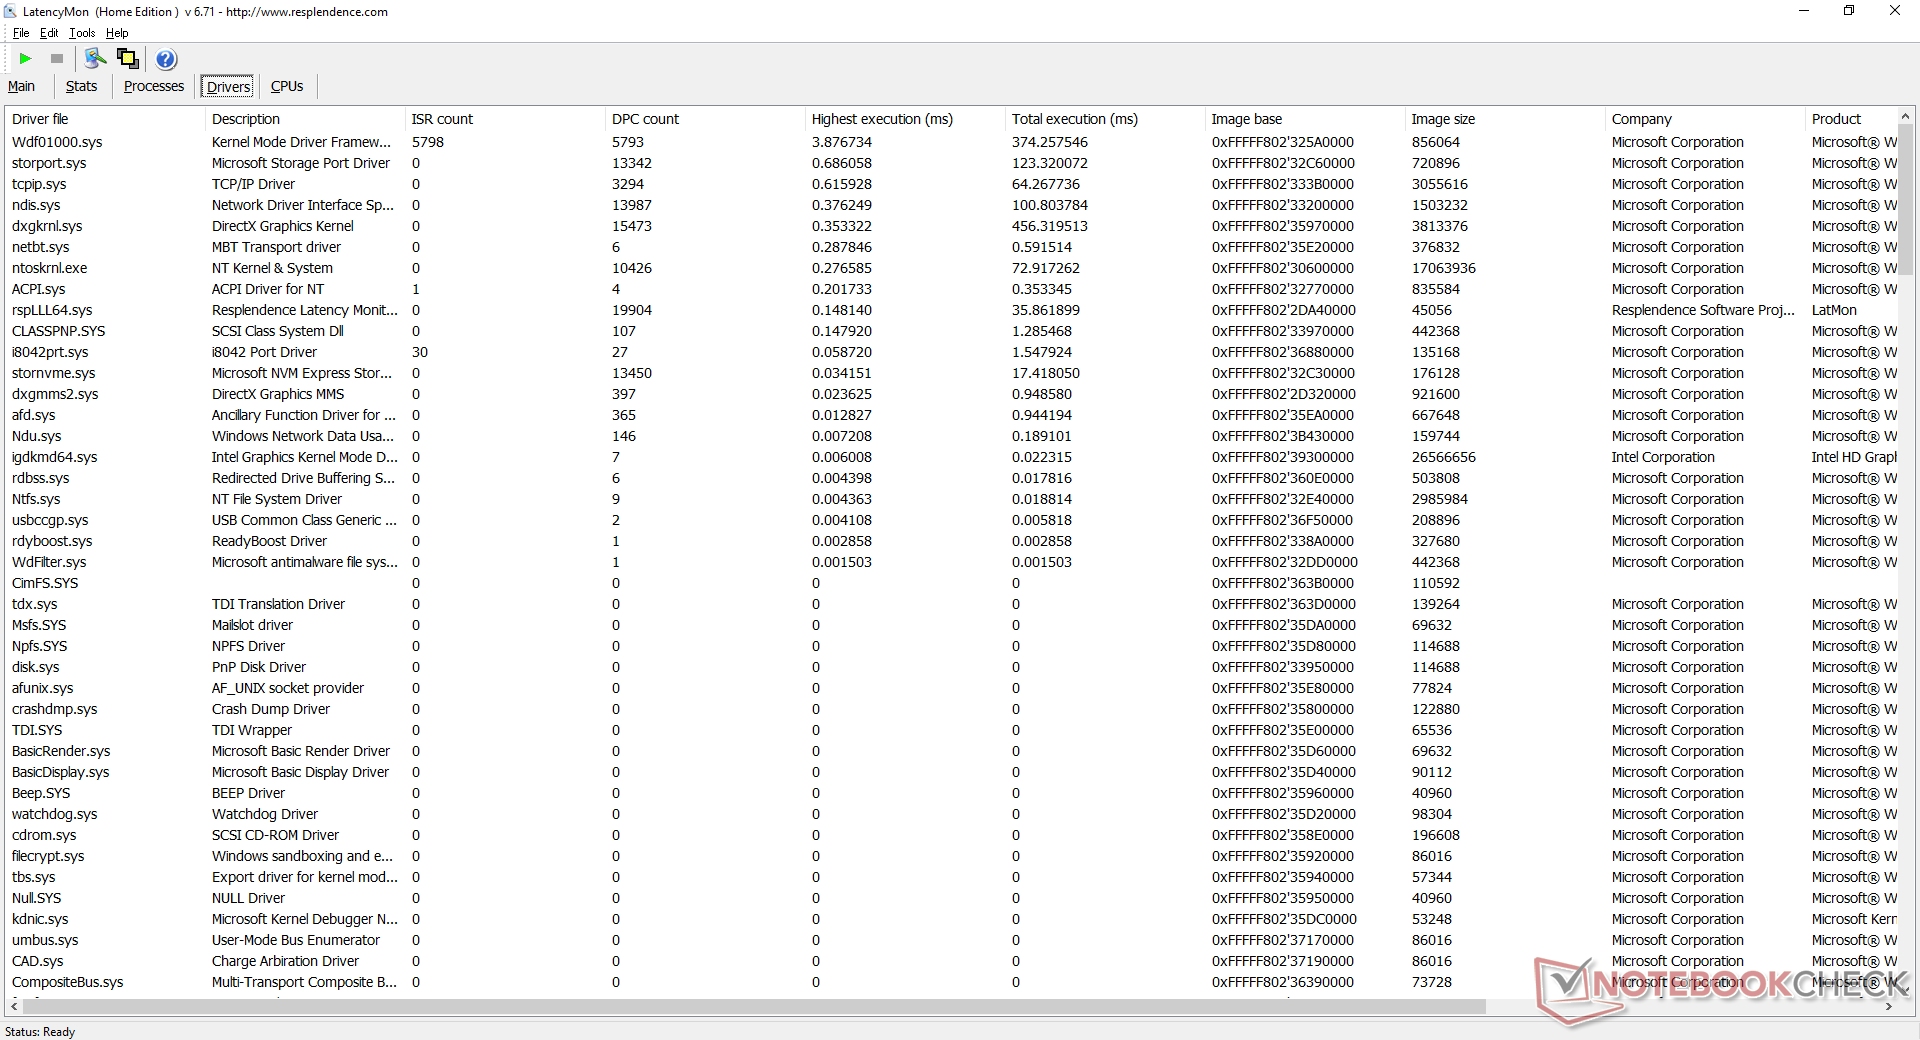This screenshot has width=1920, height=1040.
Task: Click highest execution value 3.876734
Action: [x=841, y=142]
